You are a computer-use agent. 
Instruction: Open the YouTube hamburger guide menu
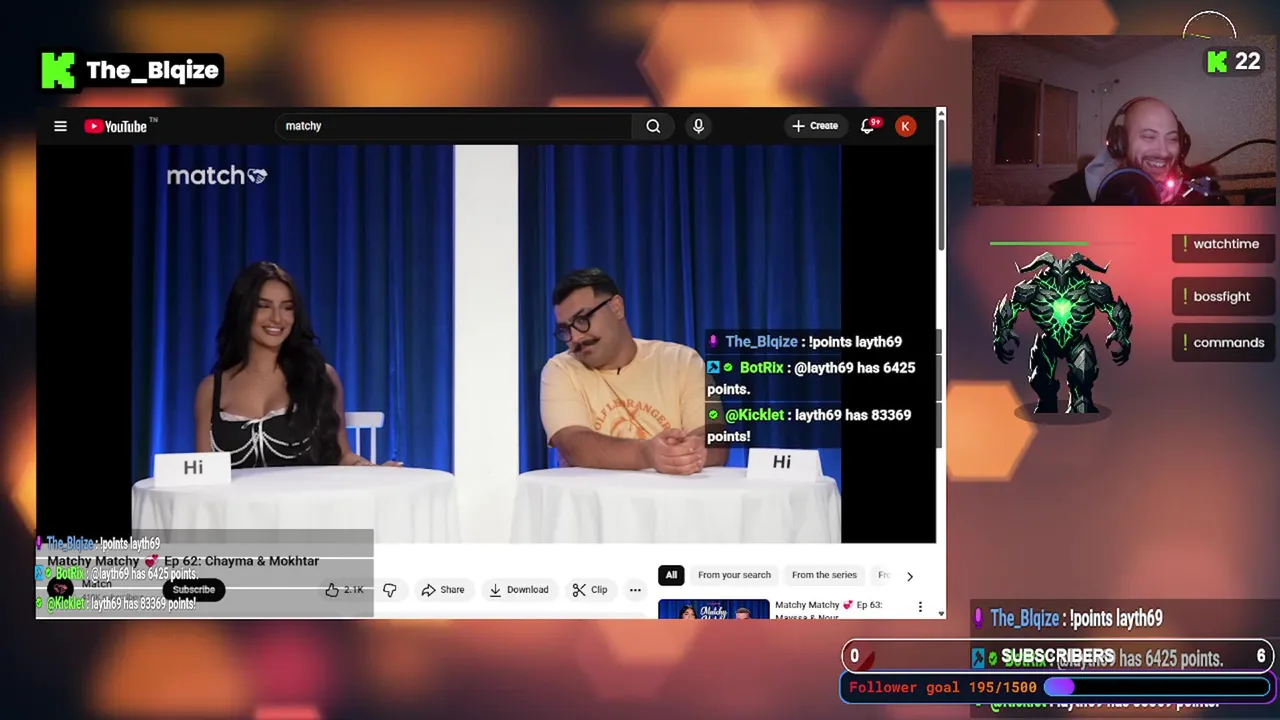click(x=60, y=126)
